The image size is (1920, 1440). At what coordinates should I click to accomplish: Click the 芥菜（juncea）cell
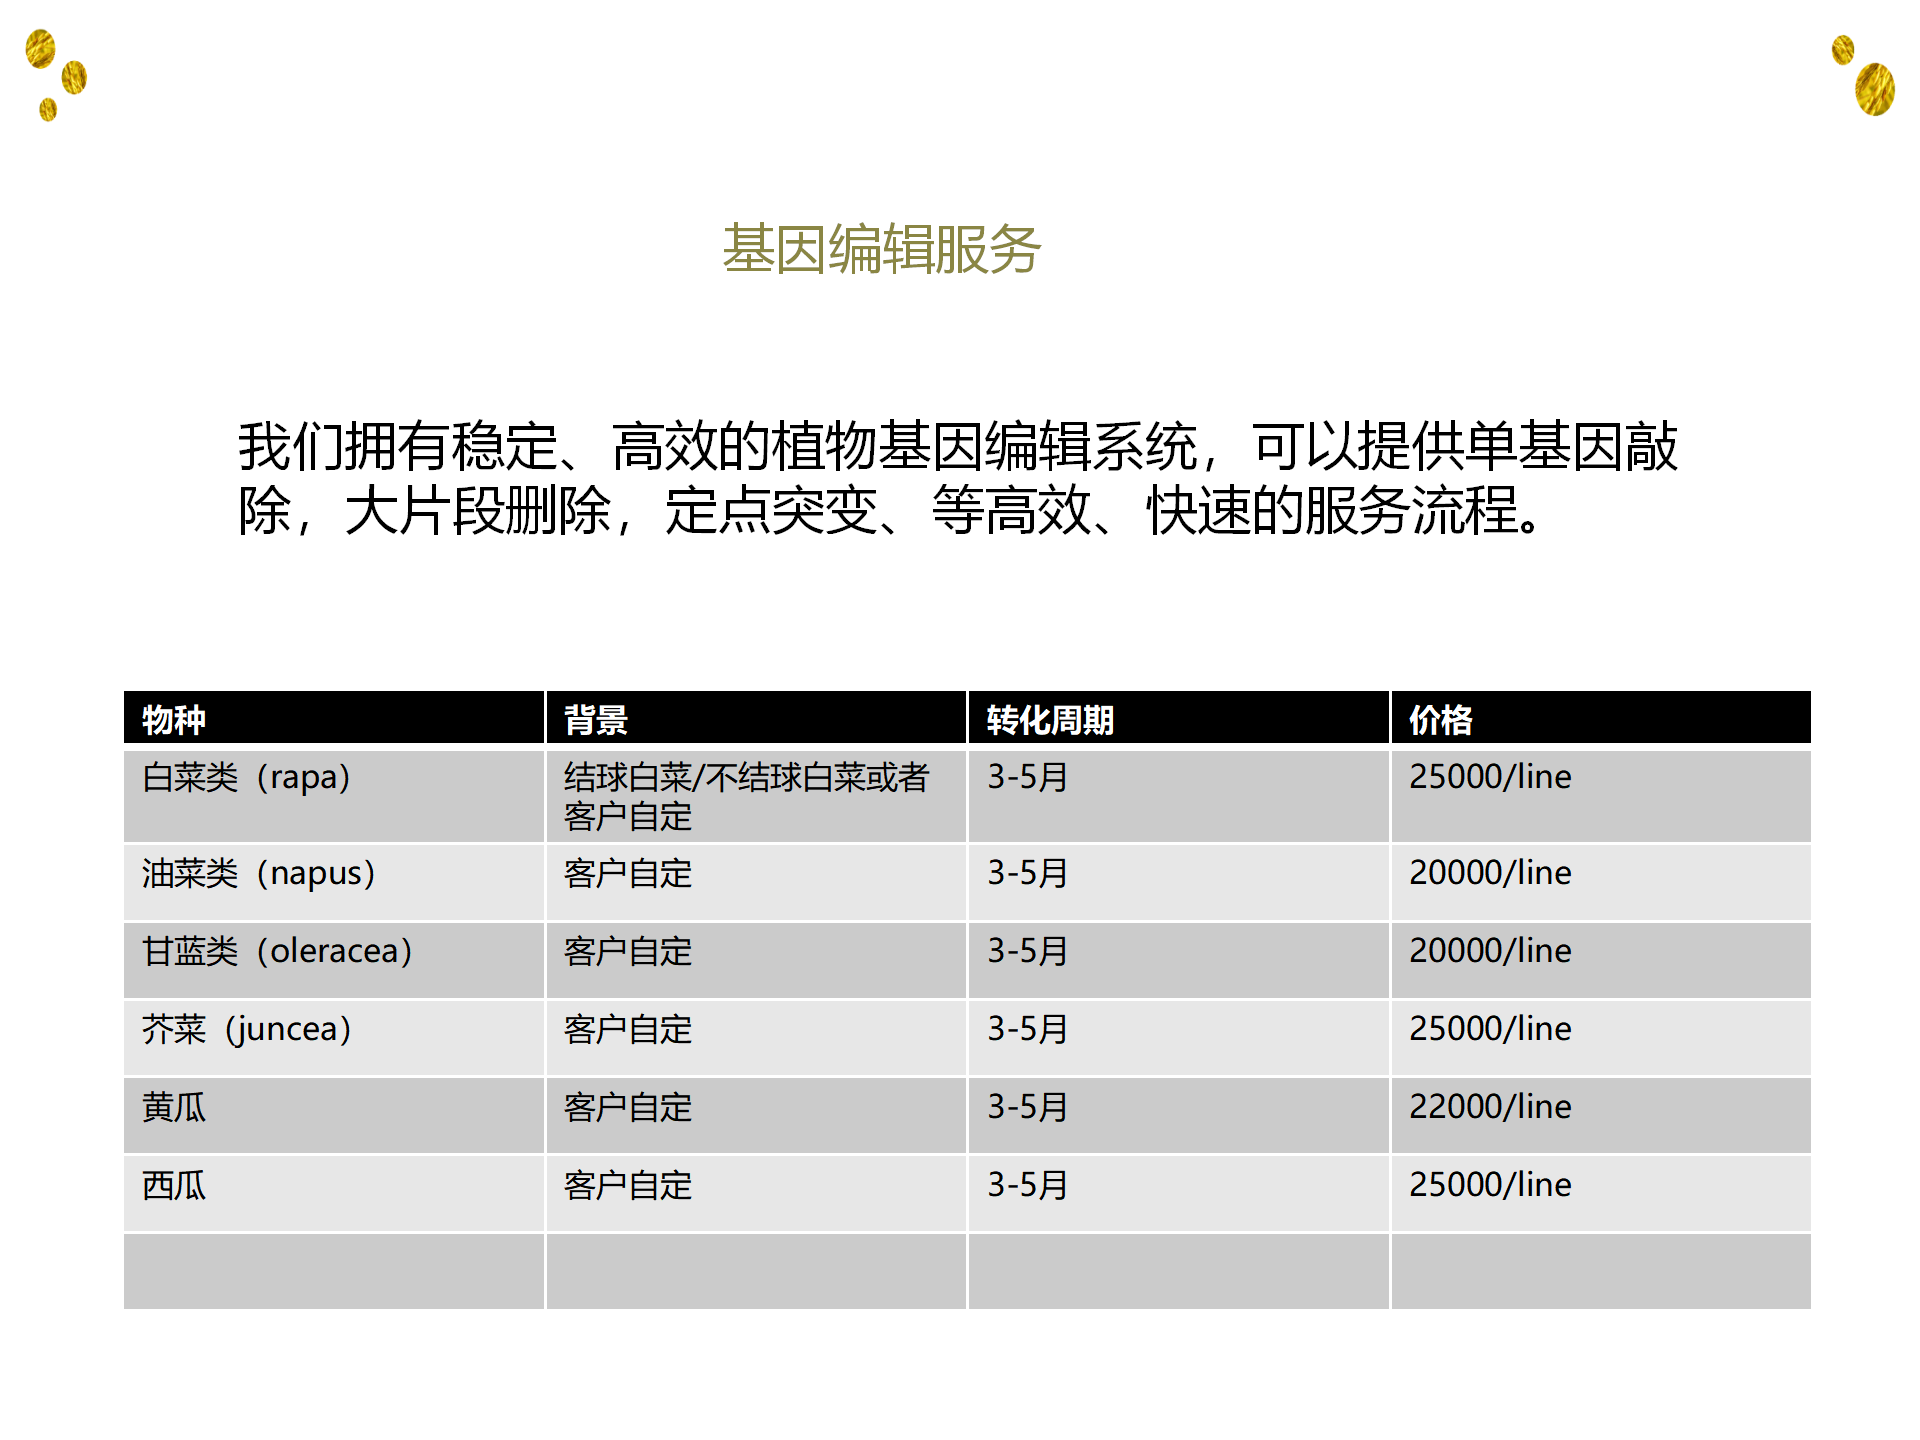334,1038
